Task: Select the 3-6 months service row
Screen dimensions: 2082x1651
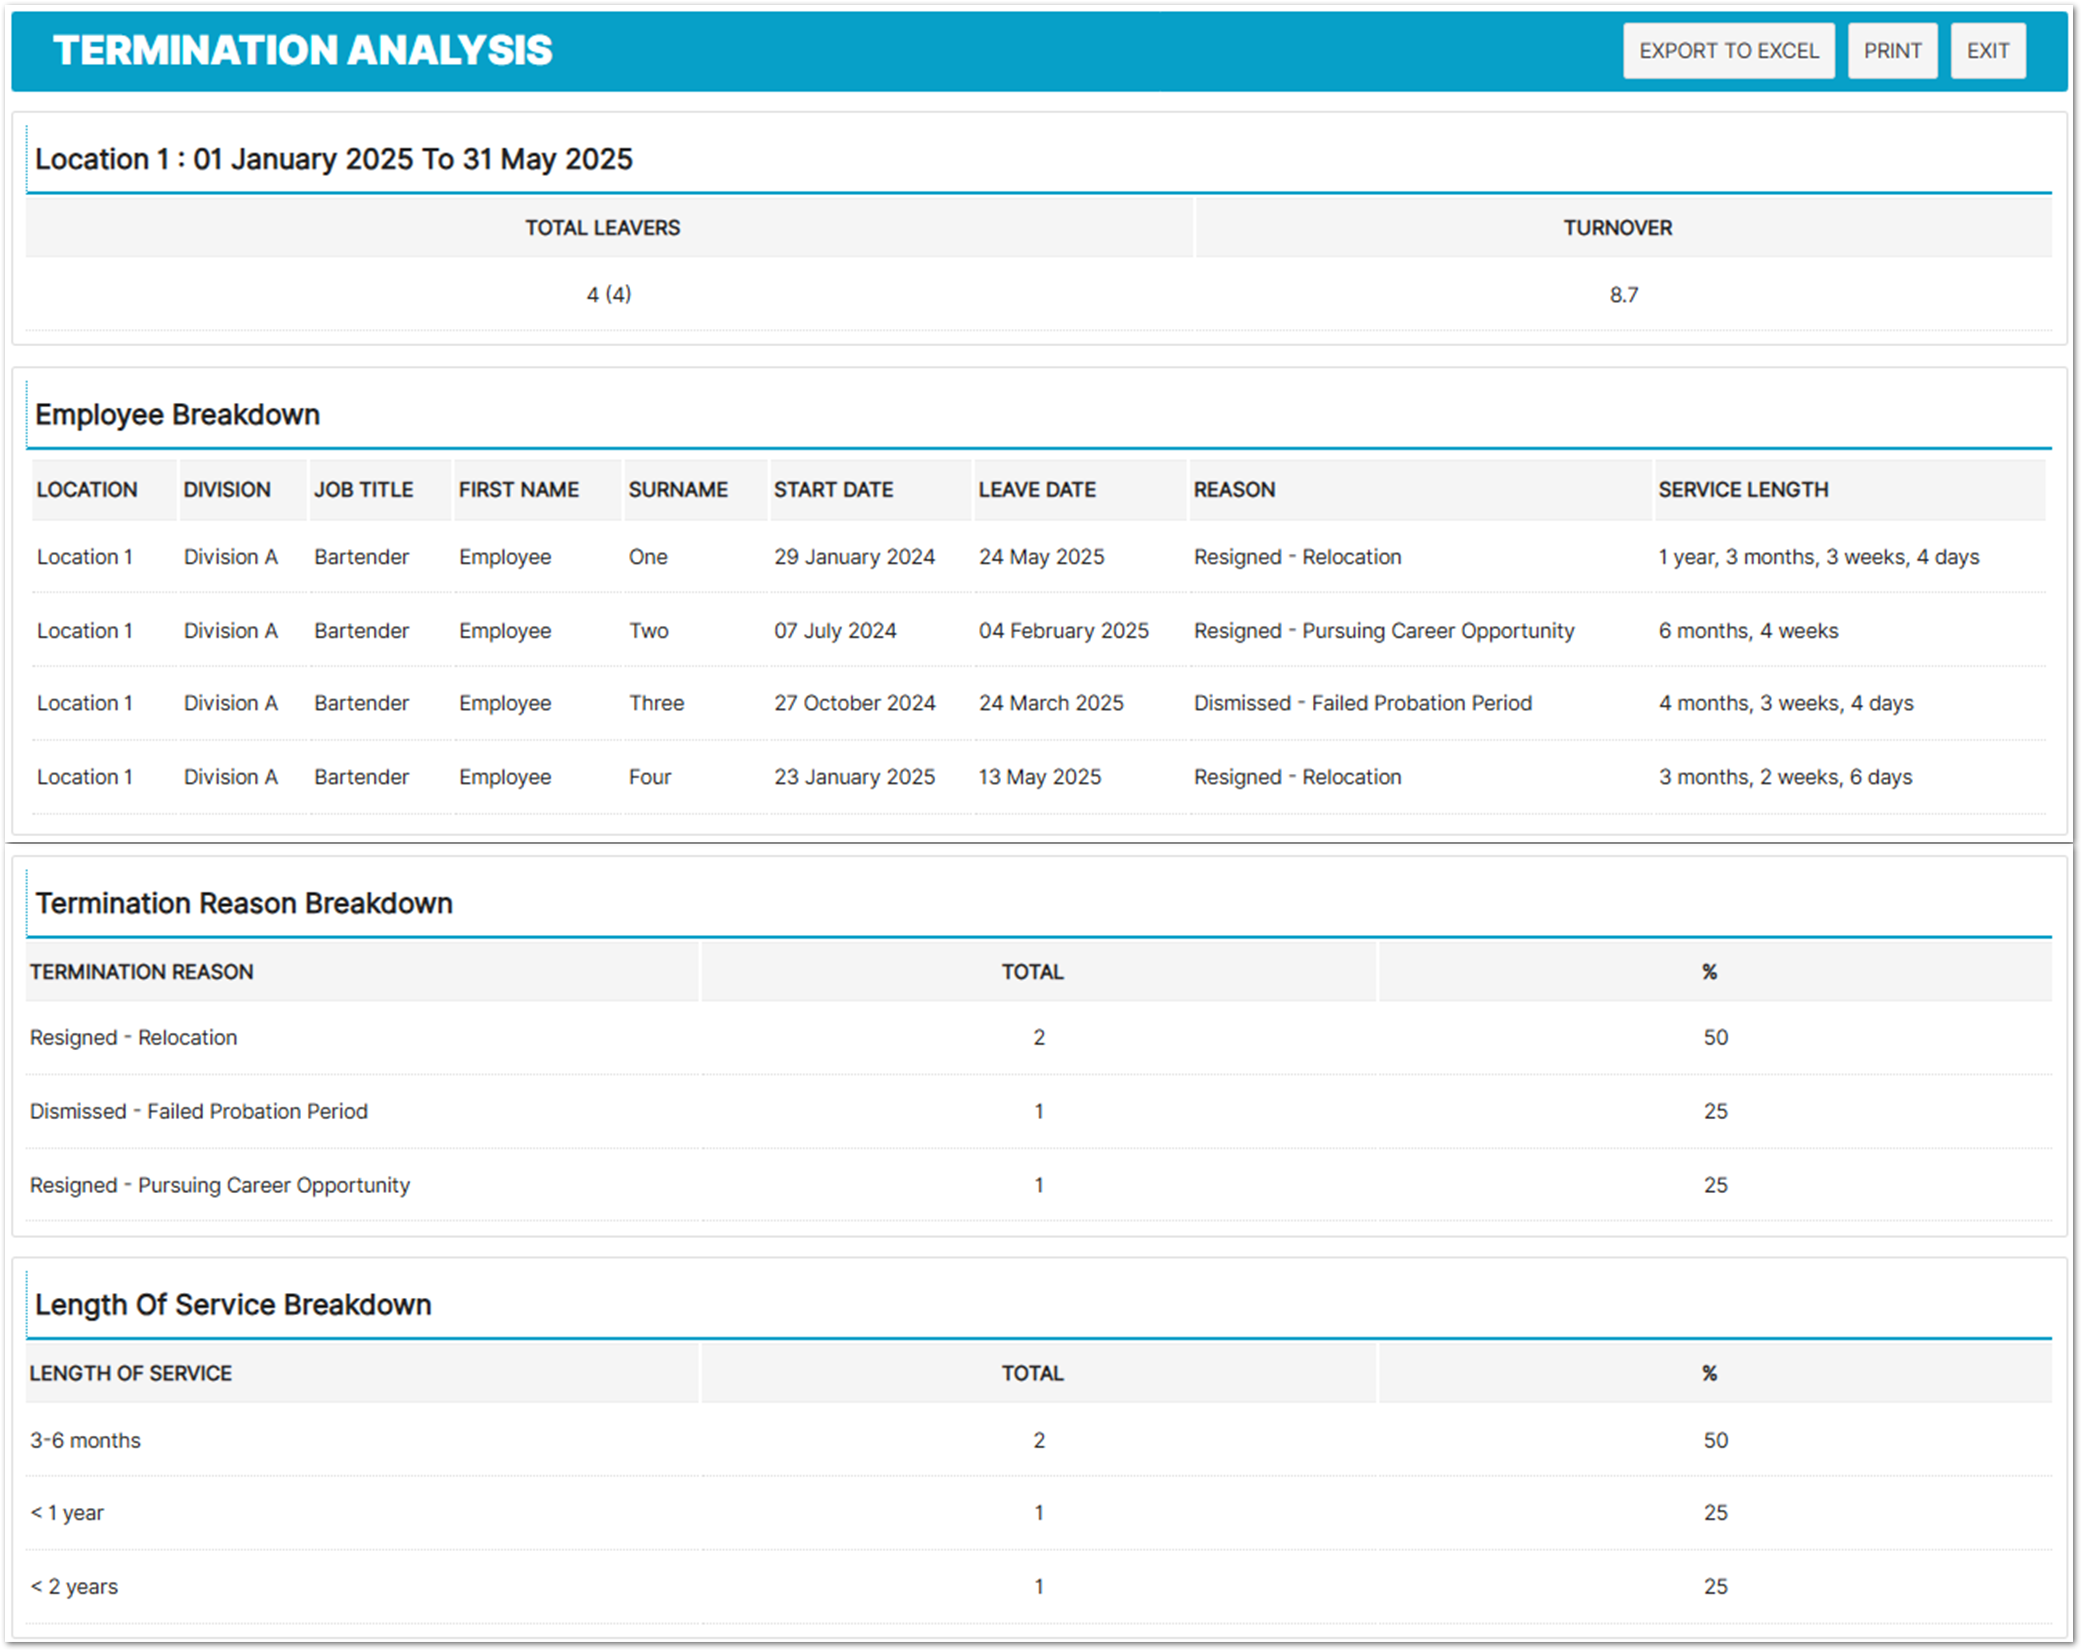Action: pos(85,1441)
